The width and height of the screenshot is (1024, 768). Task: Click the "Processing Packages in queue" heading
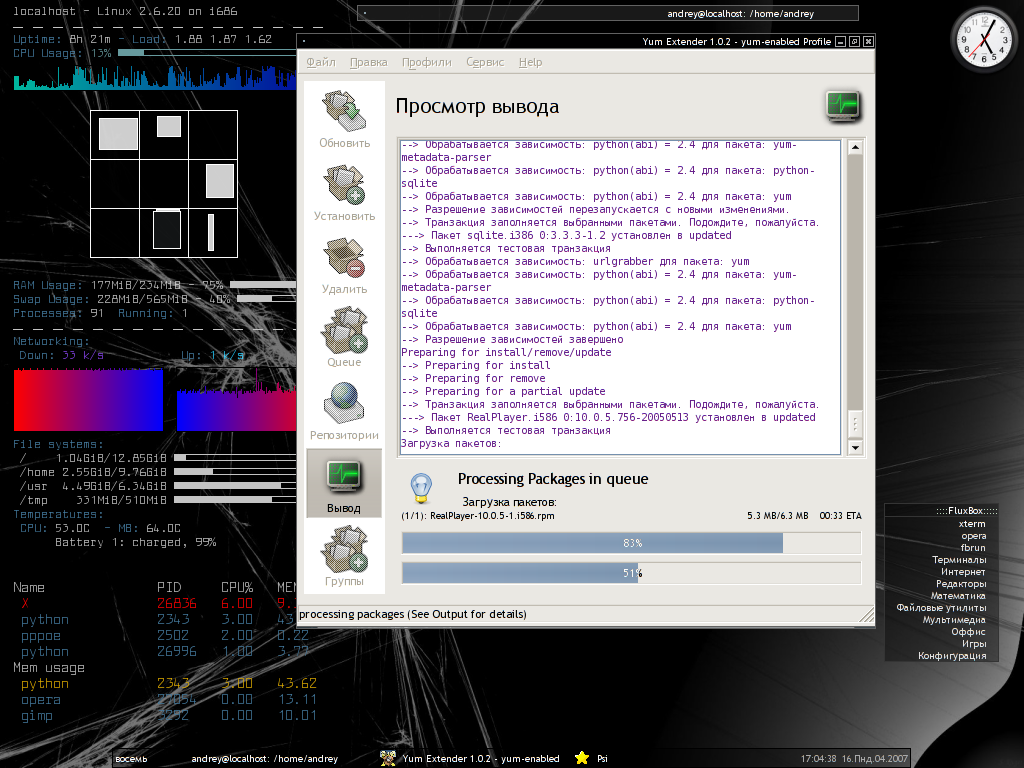pyautogui.click(x=552, y=479)
